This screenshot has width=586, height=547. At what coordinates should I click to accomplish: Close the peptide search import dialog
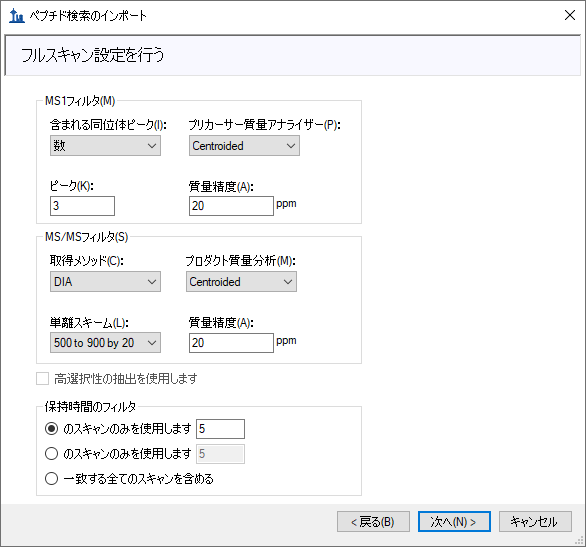(570, 15)
